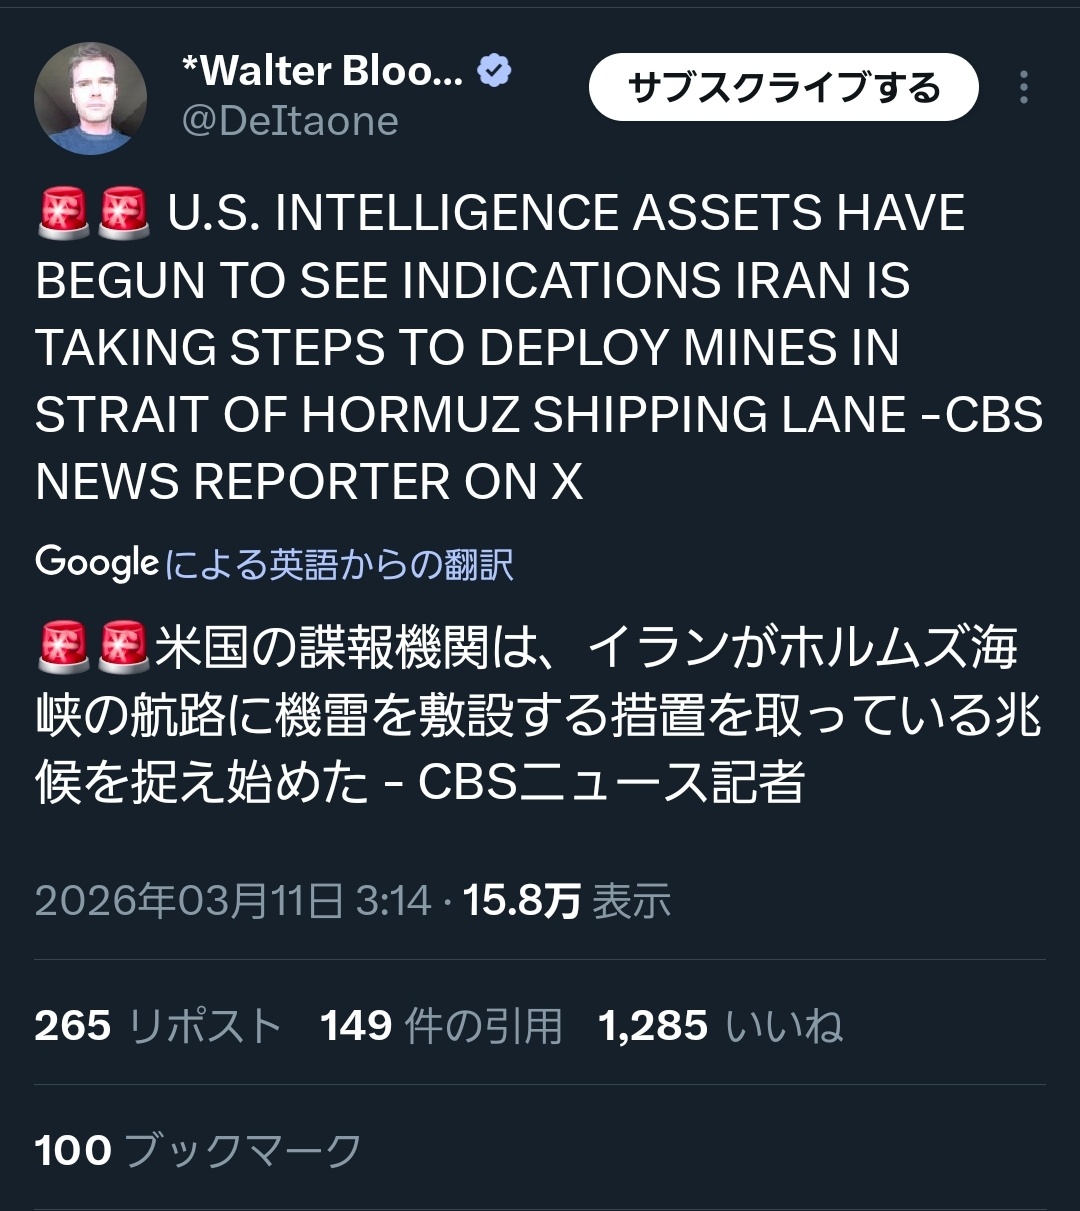
Task: Click the first siren emoji before 米国の諜報機関
Action: tap(63, 647)
